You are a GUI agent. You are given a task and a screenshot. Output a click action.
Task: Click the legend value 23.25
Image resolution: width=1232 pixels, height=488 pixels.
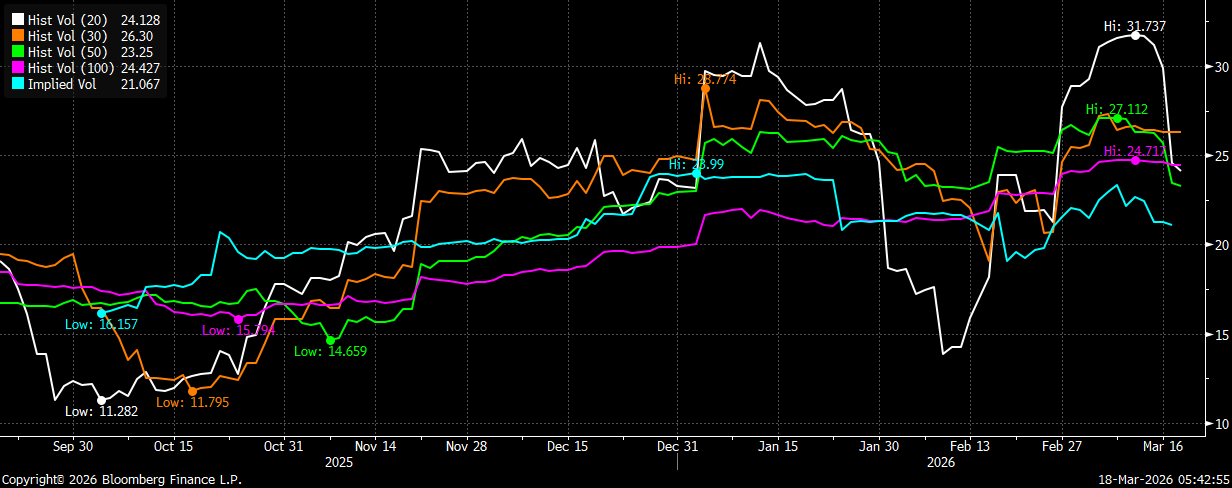pos(136,52)
